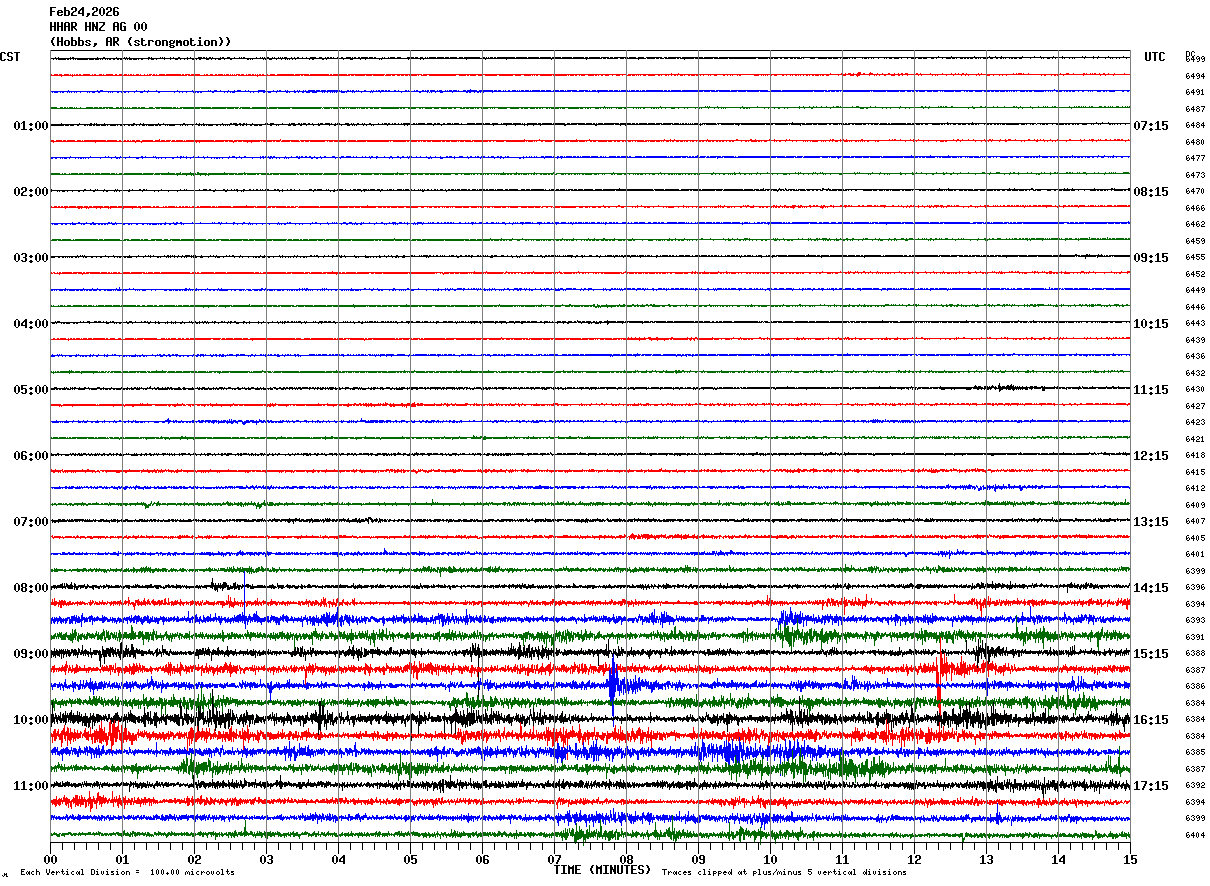Click the 'Traces clipped at plus/minus 5' footnote
The image size is (1210, 886).
click(x=784, y=873)
